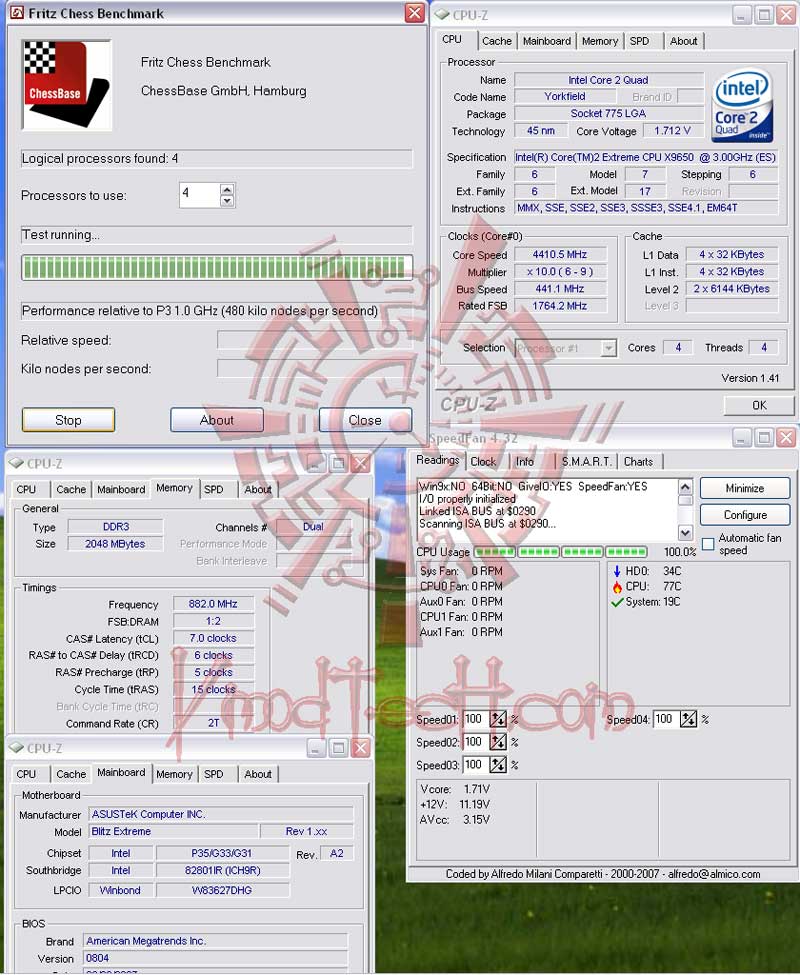
Task: Click About button in Fritz Chess Benchmark
Action: (x=217, y=420)
